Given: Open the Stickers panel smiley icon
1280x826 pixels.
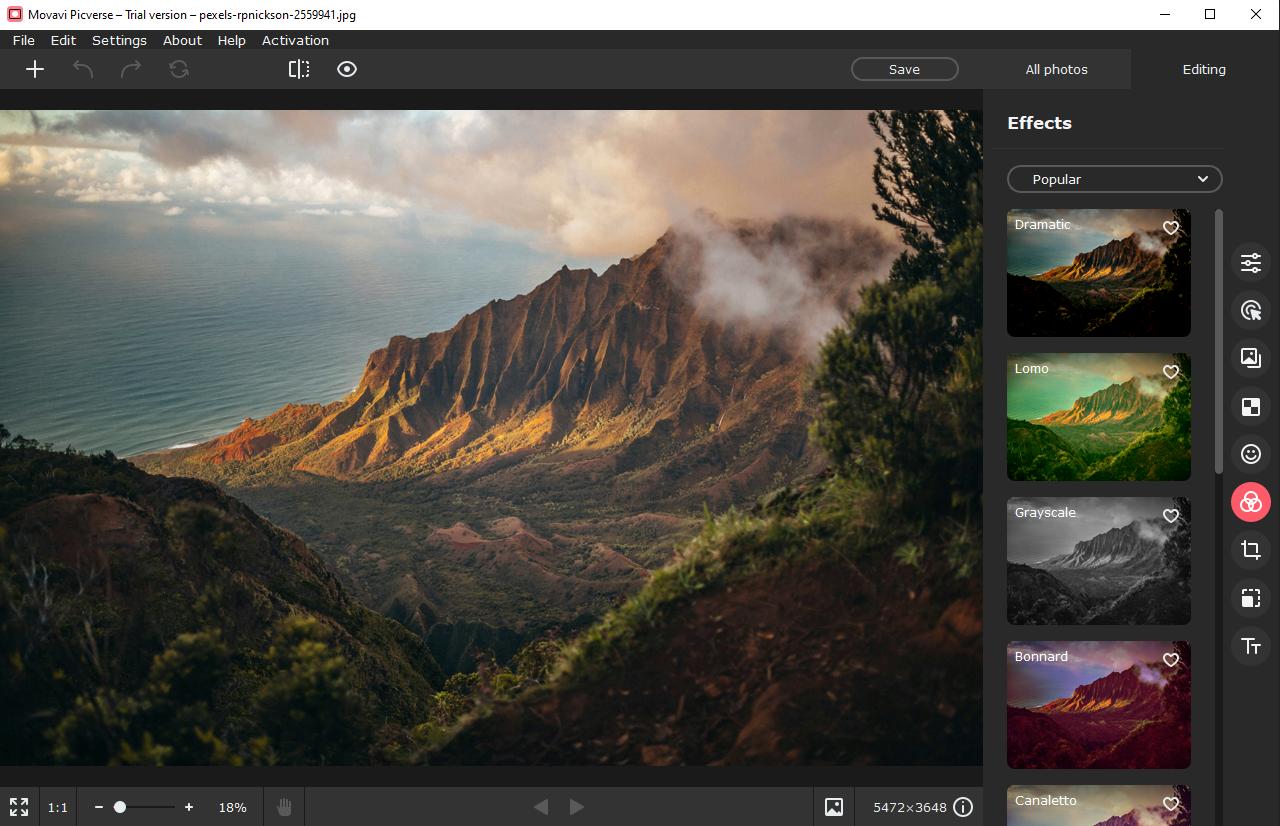Looking at the screenshot, I should pos(1250,454).
